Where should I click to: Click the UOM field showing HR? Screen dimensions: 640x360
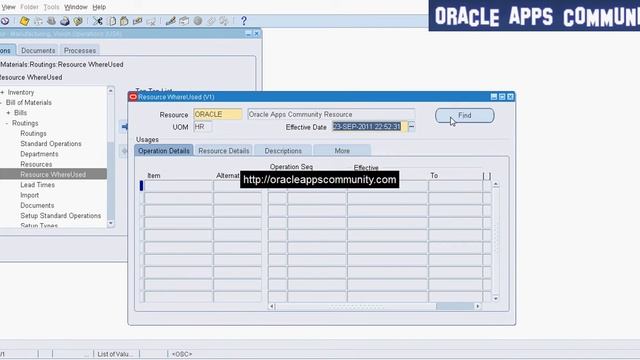tap(203, 127)
